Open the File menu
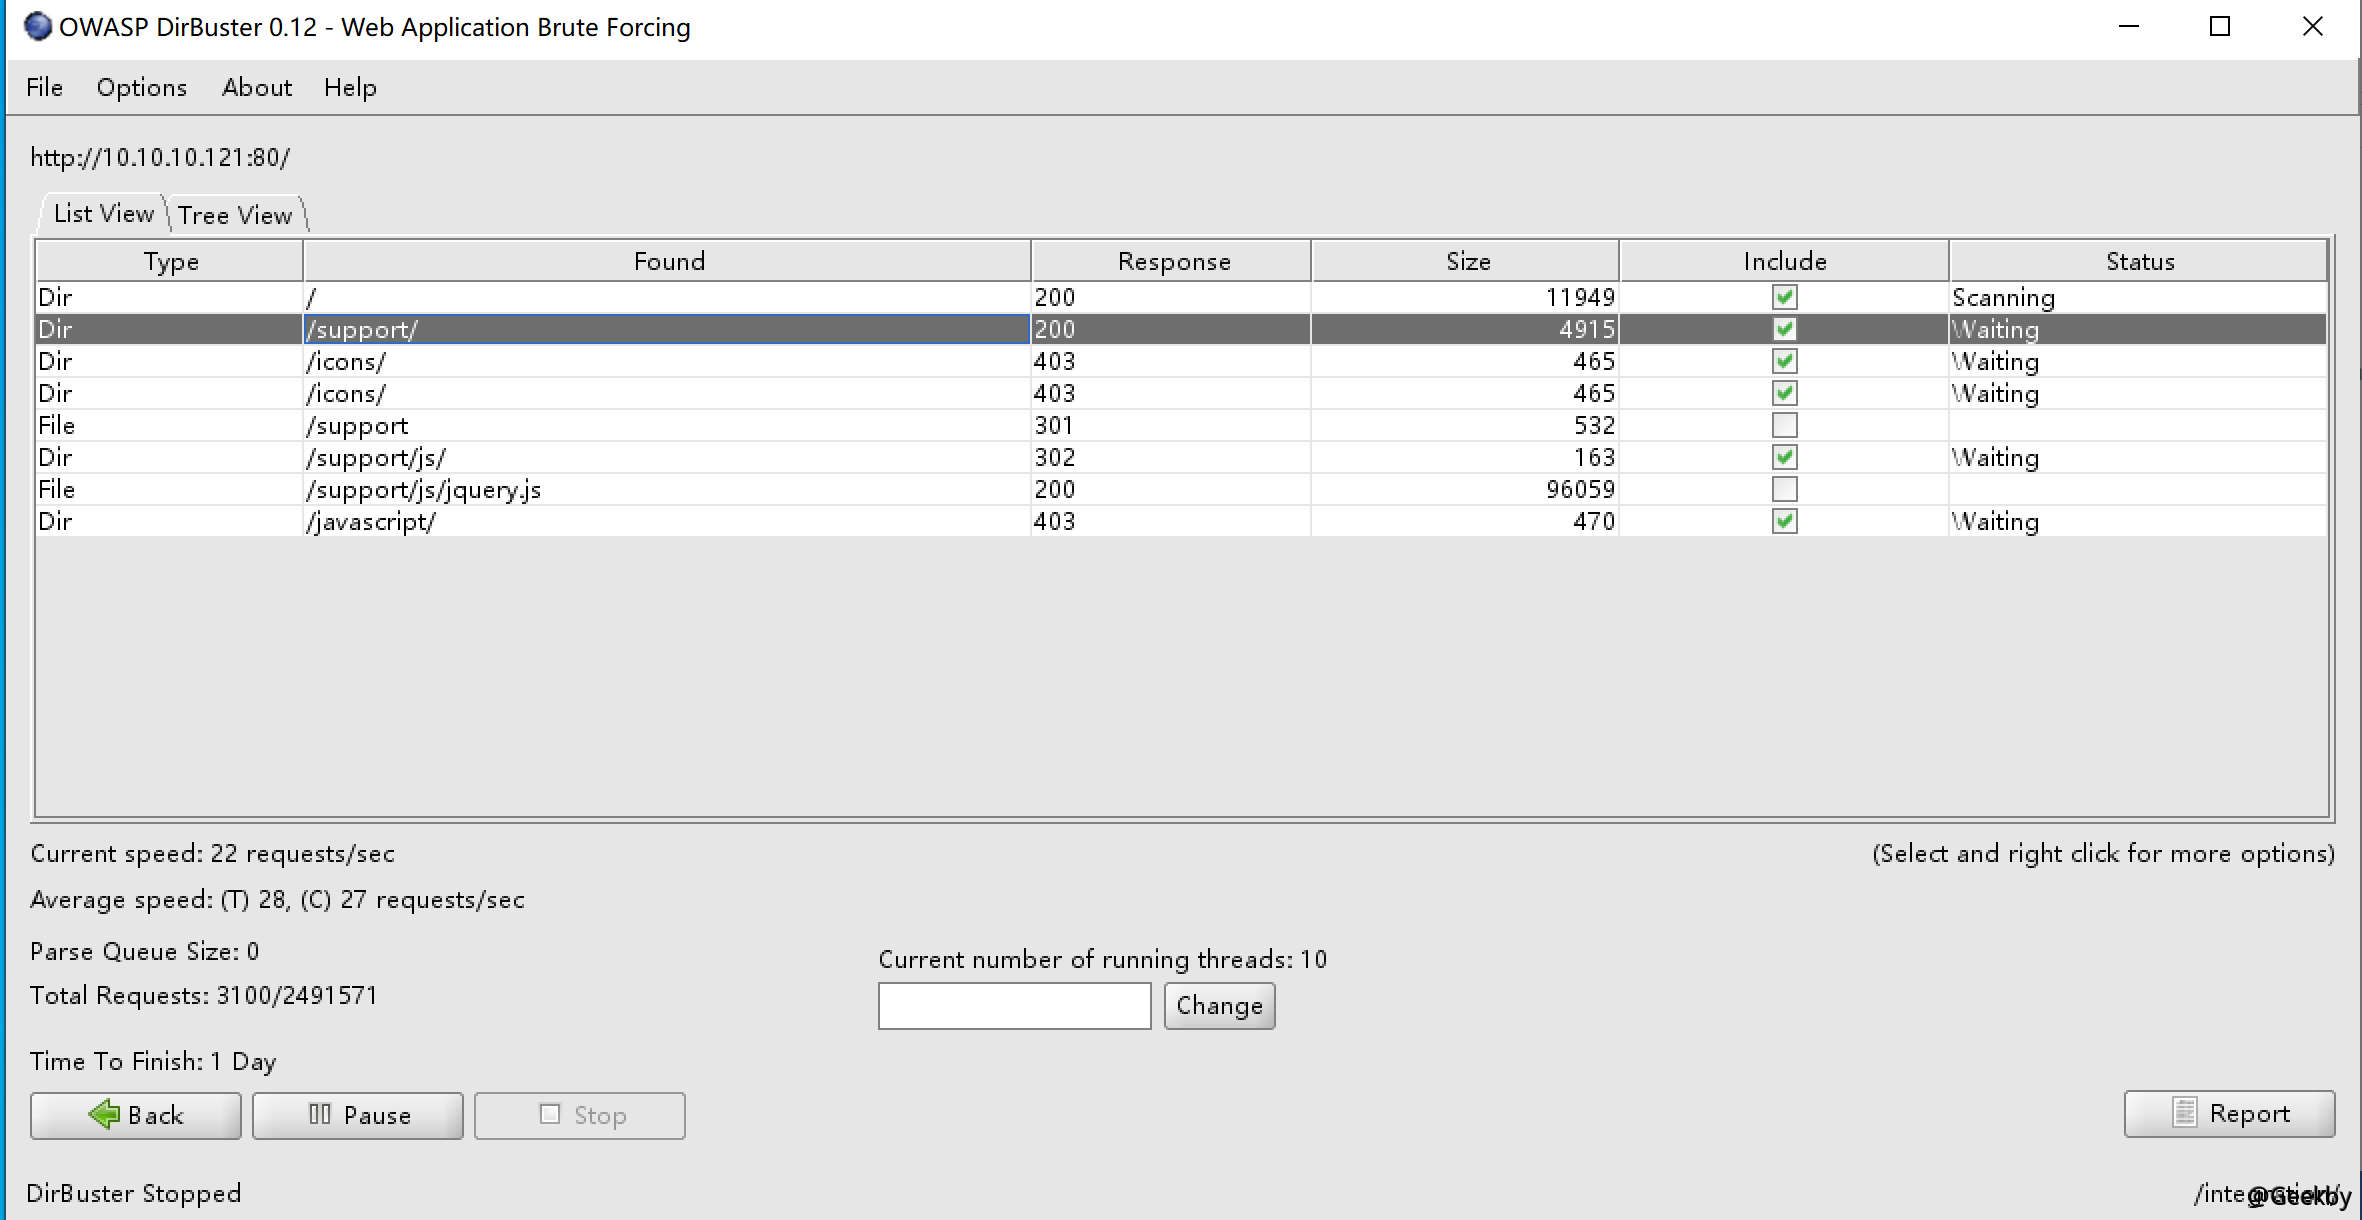 click(44, 87)
